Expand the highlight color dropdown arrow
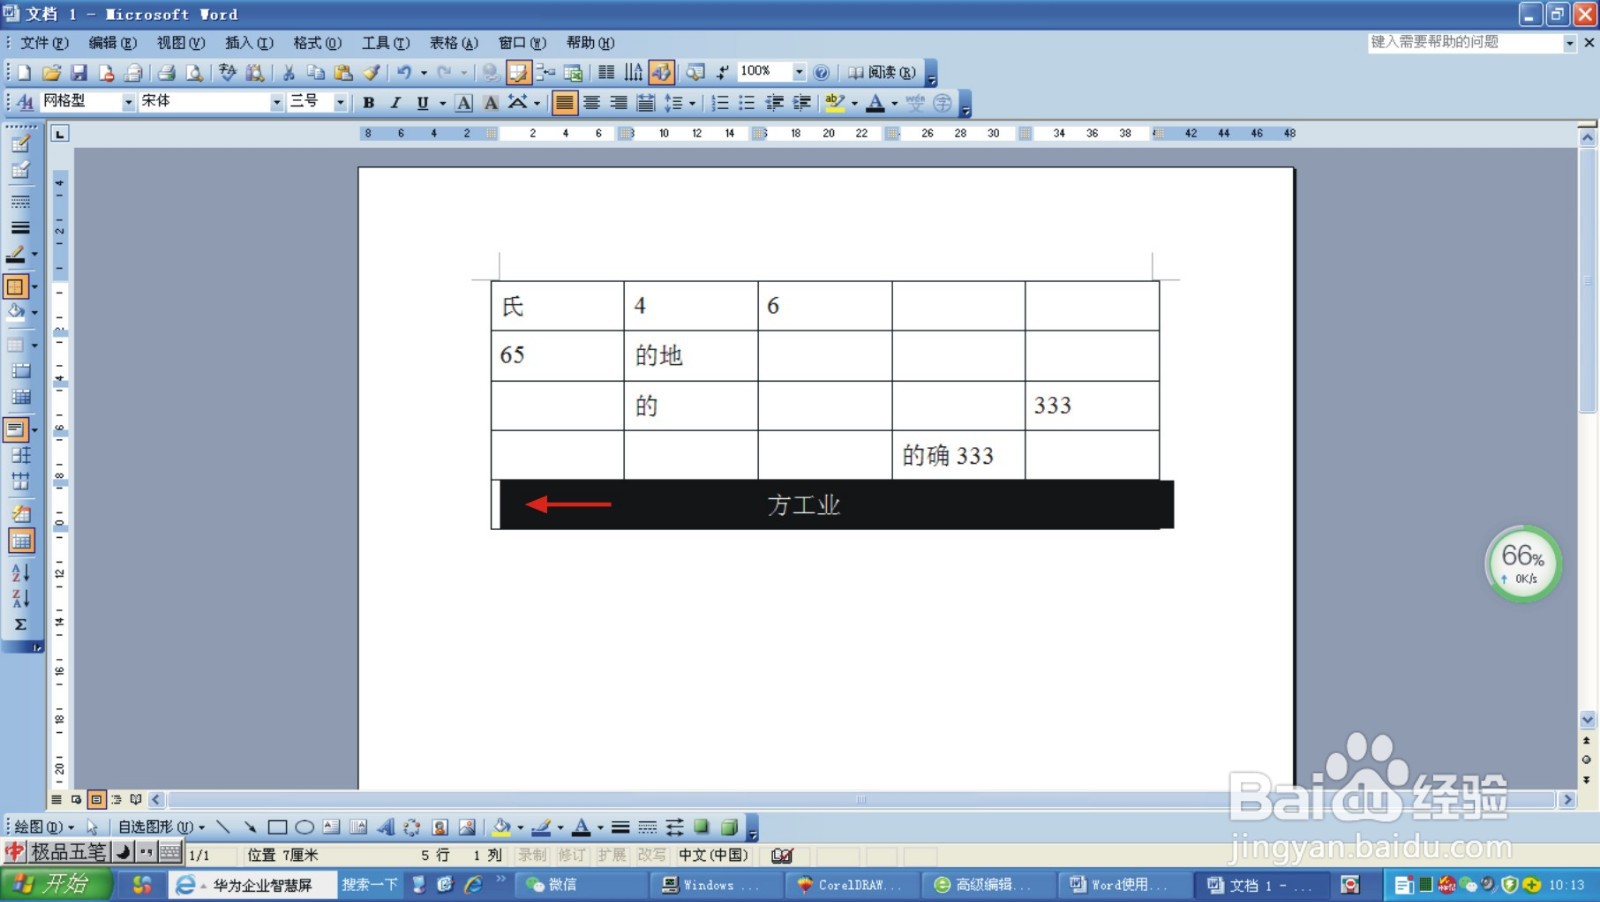The height and width of the screenshot is (902, 1600). (854, 102)
